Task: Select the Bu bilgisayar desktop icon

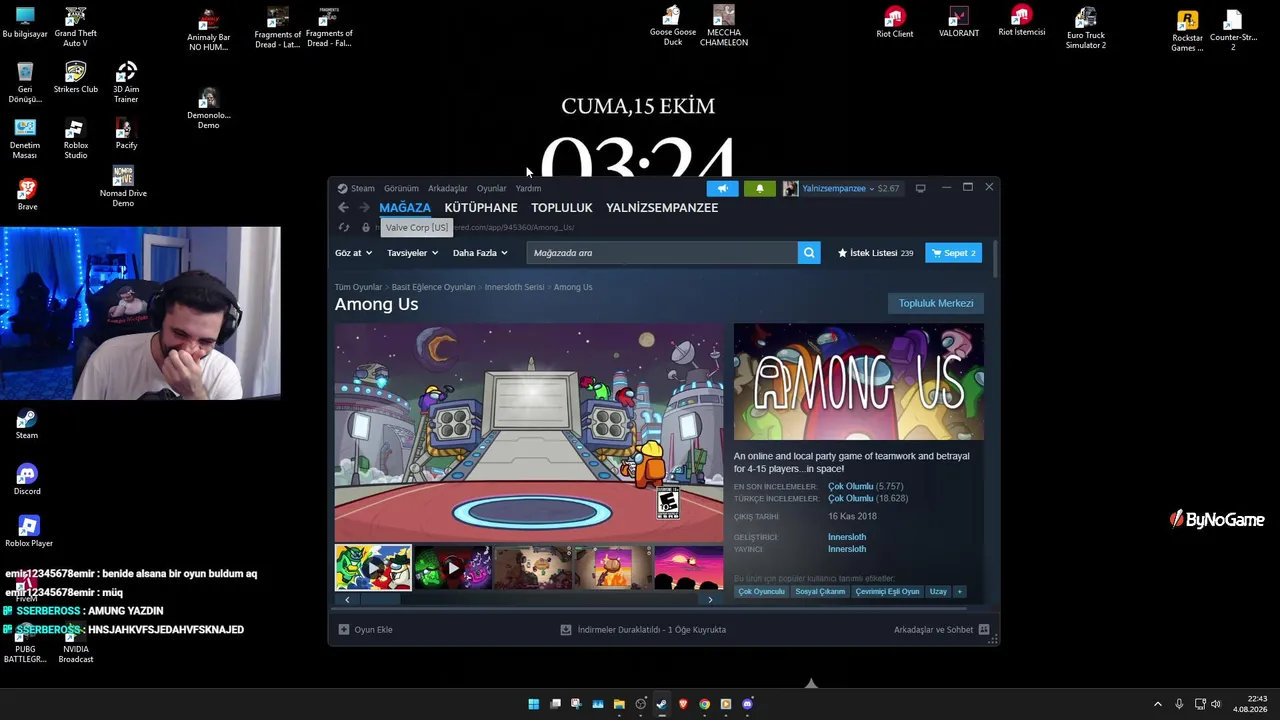Action: [25, 23]
